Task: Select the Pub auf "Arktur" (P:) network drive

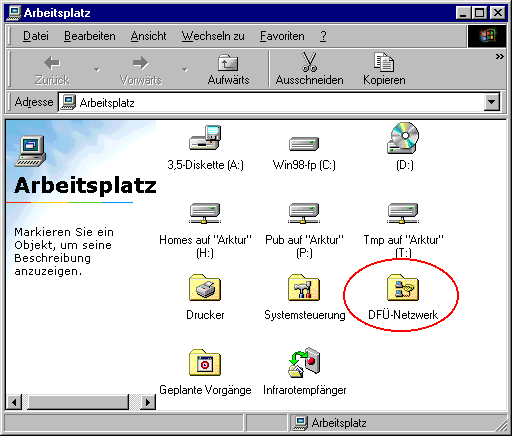Action: point(304,213)
